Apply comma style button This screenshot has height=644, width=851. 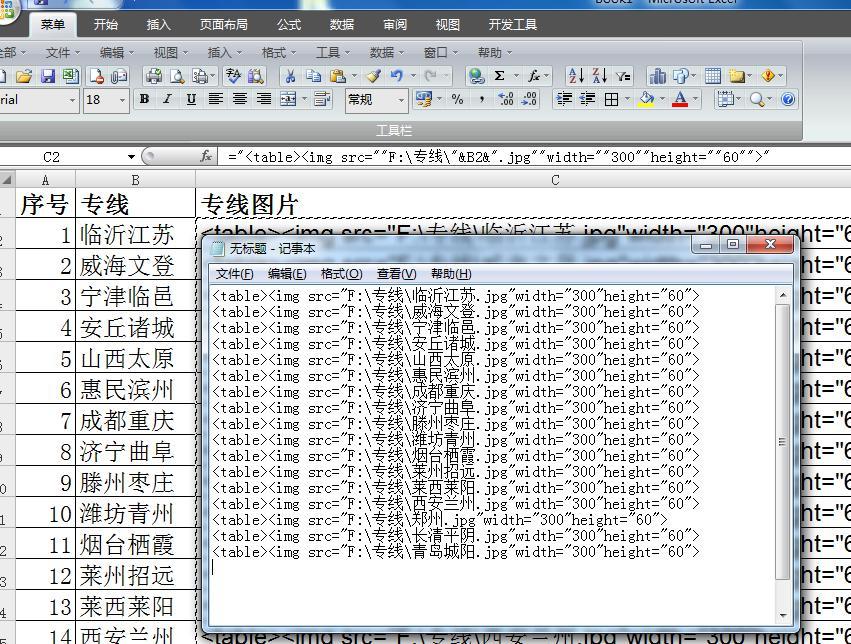[x=481, y=99]
